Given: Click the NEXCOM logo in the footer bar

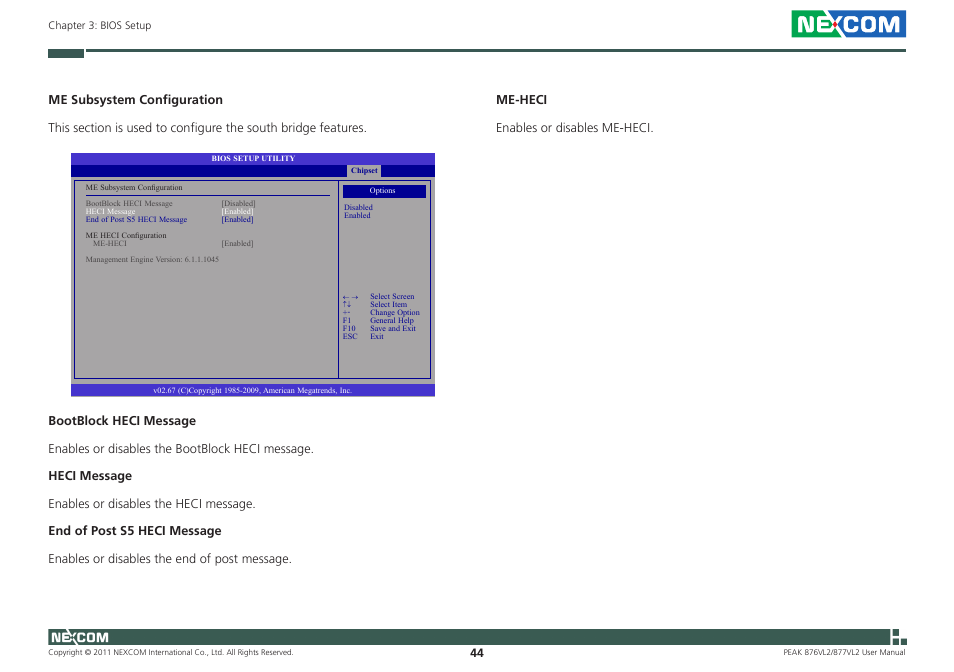Looking at the screenshot, I should [x=79, y=637].
